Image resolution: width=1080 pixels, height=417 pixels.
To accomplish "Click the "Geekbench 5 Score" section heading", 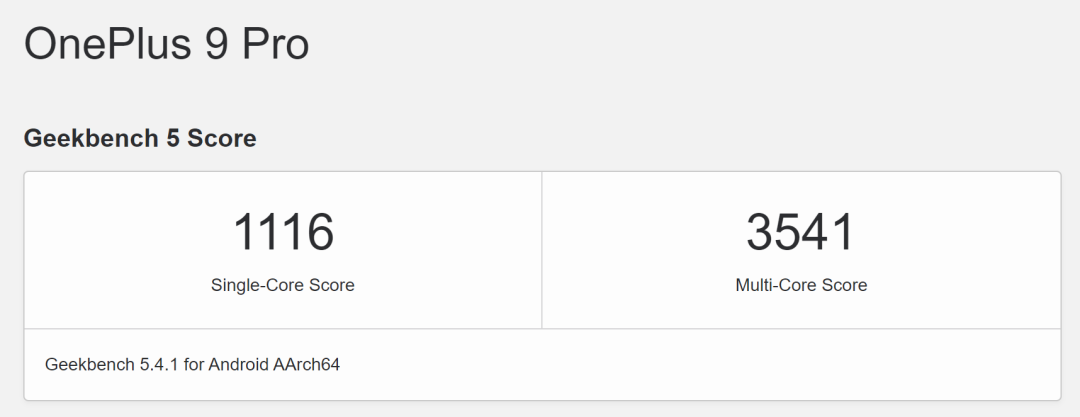I will 140,138.
